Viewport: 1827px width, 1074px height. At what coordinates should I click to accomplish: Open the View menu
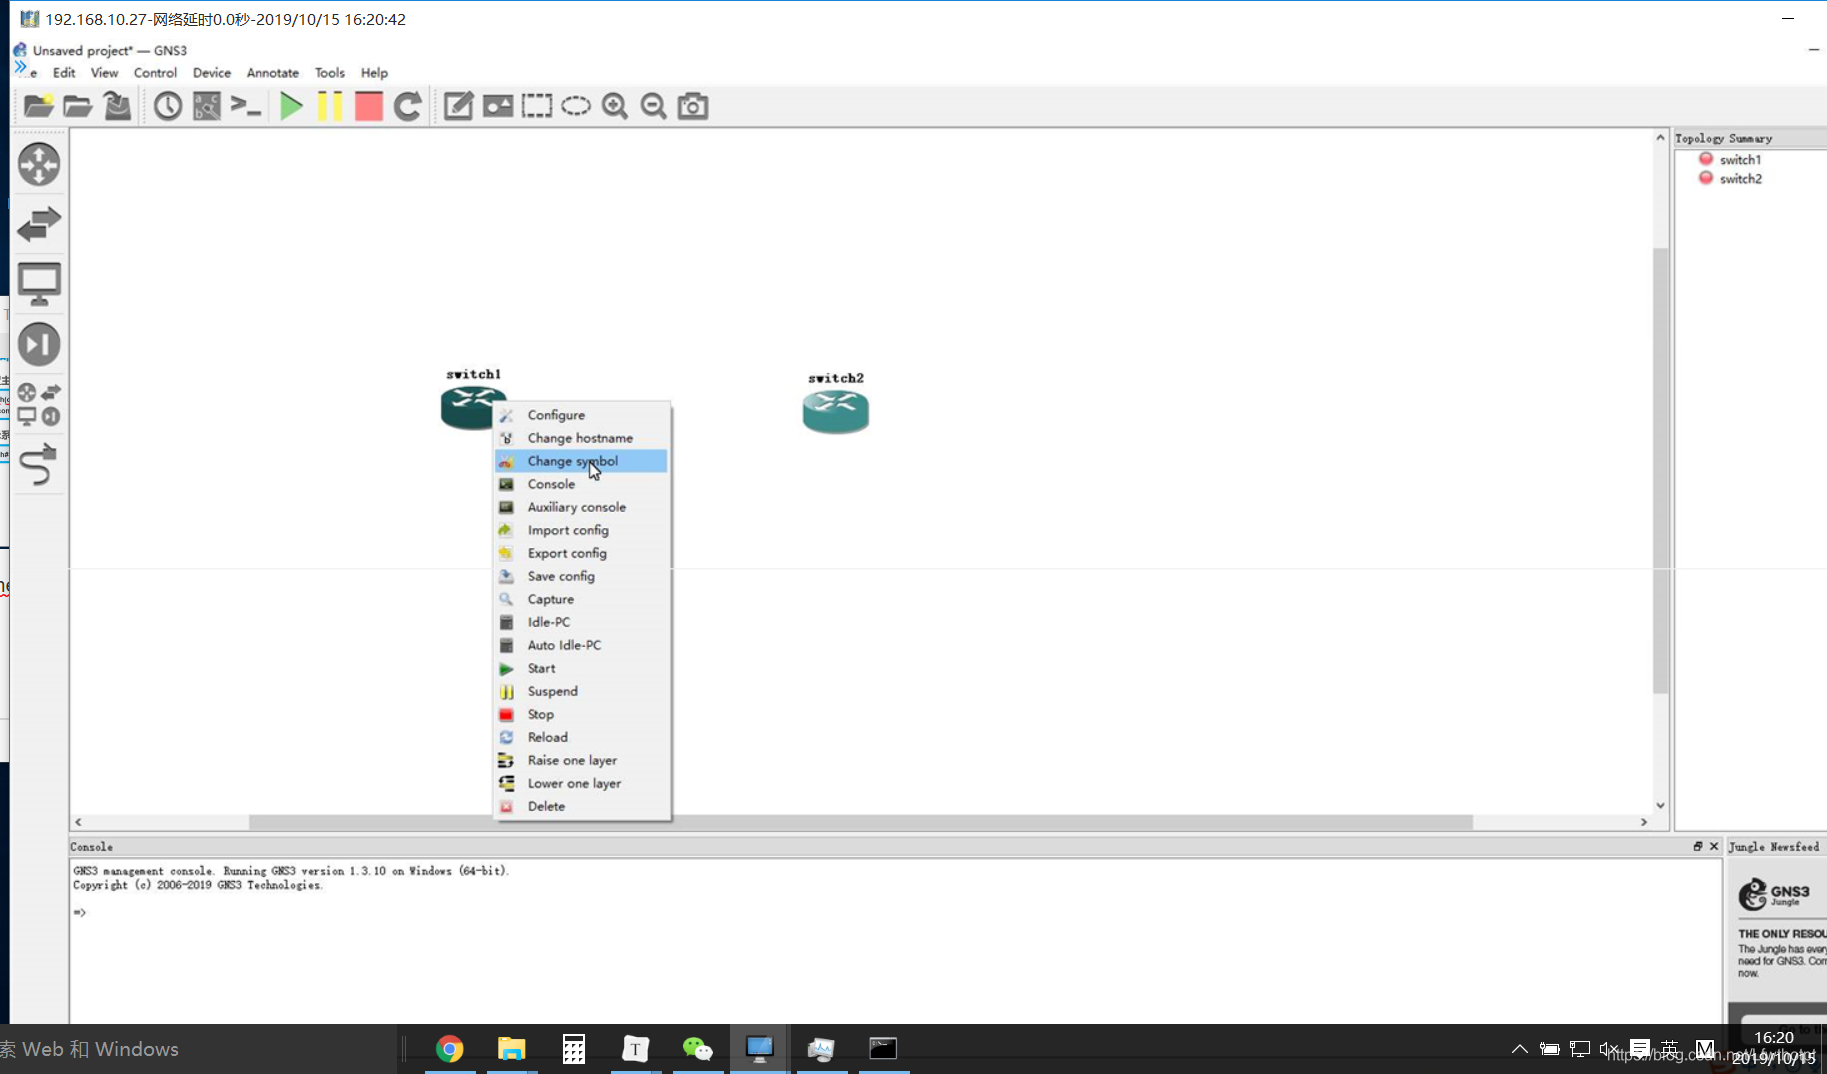click(x=104, y=73)
